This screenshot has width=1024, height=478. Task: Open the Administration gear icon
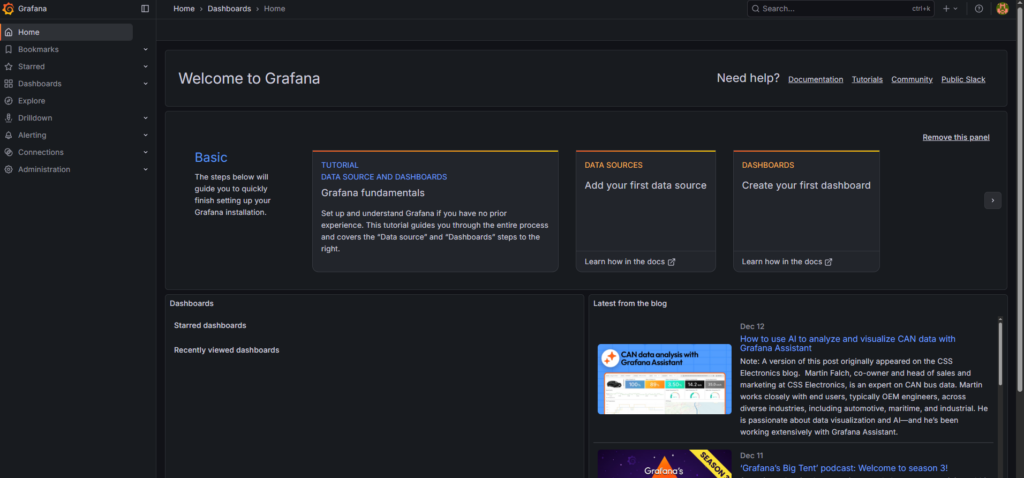click(x=9, y=169)
